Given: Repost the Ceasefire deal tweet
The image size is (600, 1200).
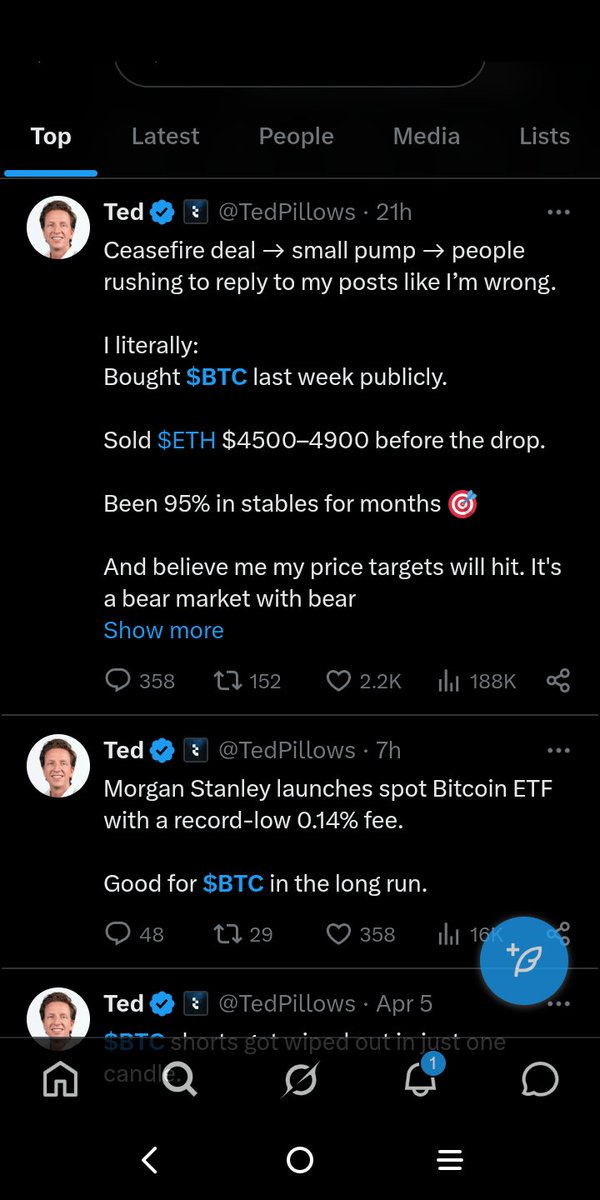Looking at the screenshot, I should point(226,681).
